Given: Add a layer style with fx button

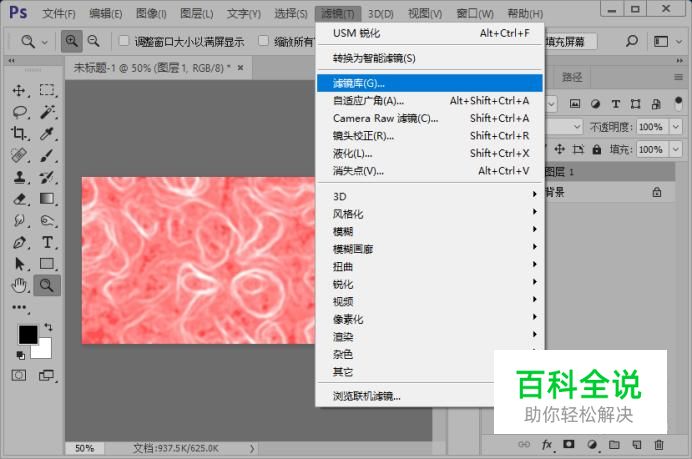Looking at the screenshot, I should click(x=546, y=444).
